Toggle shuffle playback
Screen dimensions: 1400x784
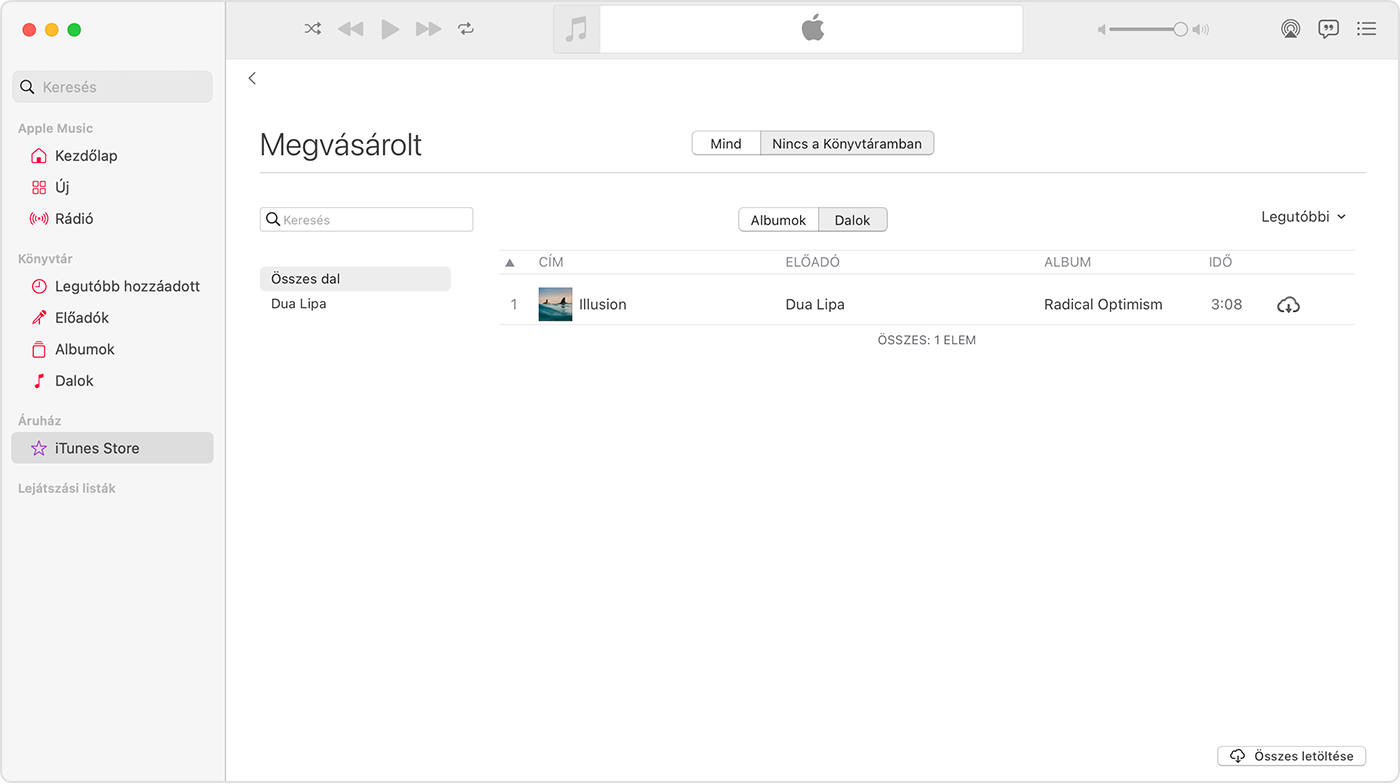click(313, 29)
